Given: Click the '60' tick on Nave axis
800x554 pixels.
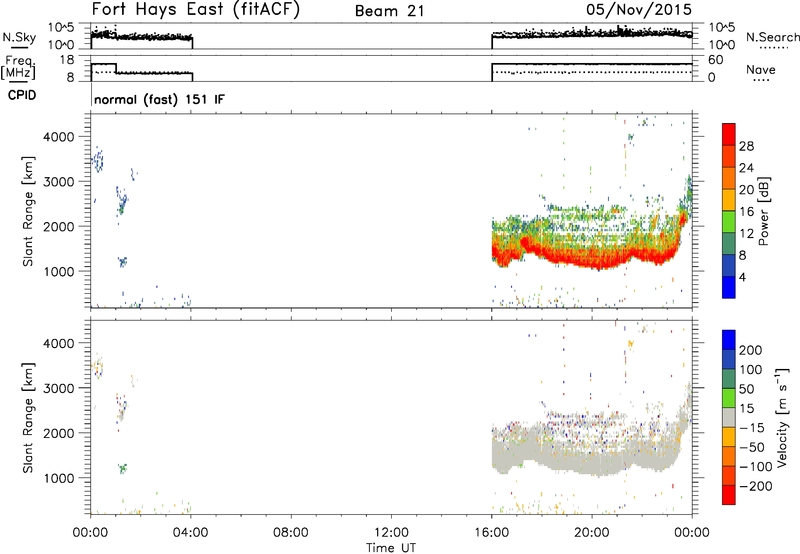Looking at the screenshot, I should [x=716, y=60].
